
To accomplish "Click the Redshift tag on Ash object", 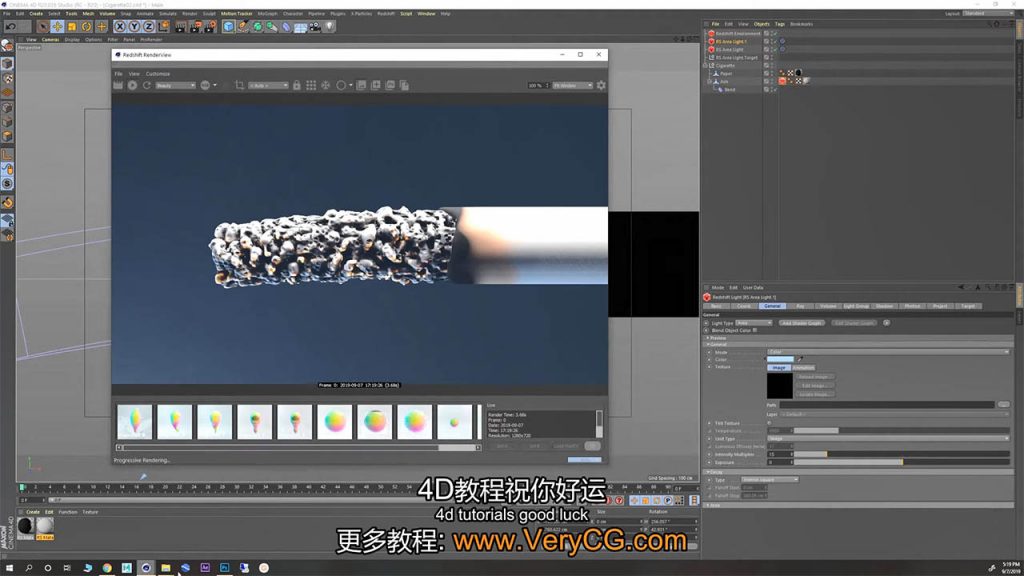I will coord(782,82).
